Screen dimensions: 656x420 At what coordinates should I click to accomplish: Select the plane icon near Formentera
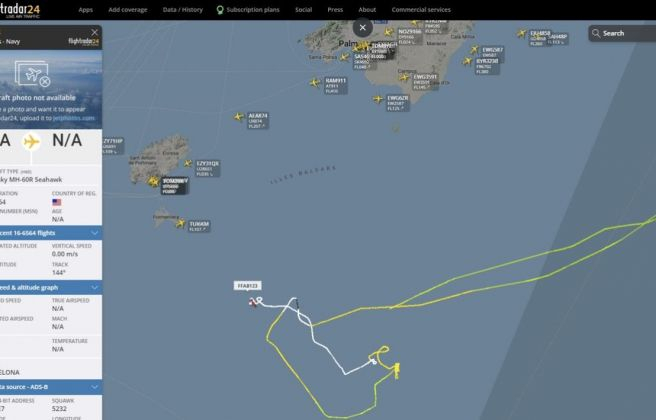pos(180,223)
